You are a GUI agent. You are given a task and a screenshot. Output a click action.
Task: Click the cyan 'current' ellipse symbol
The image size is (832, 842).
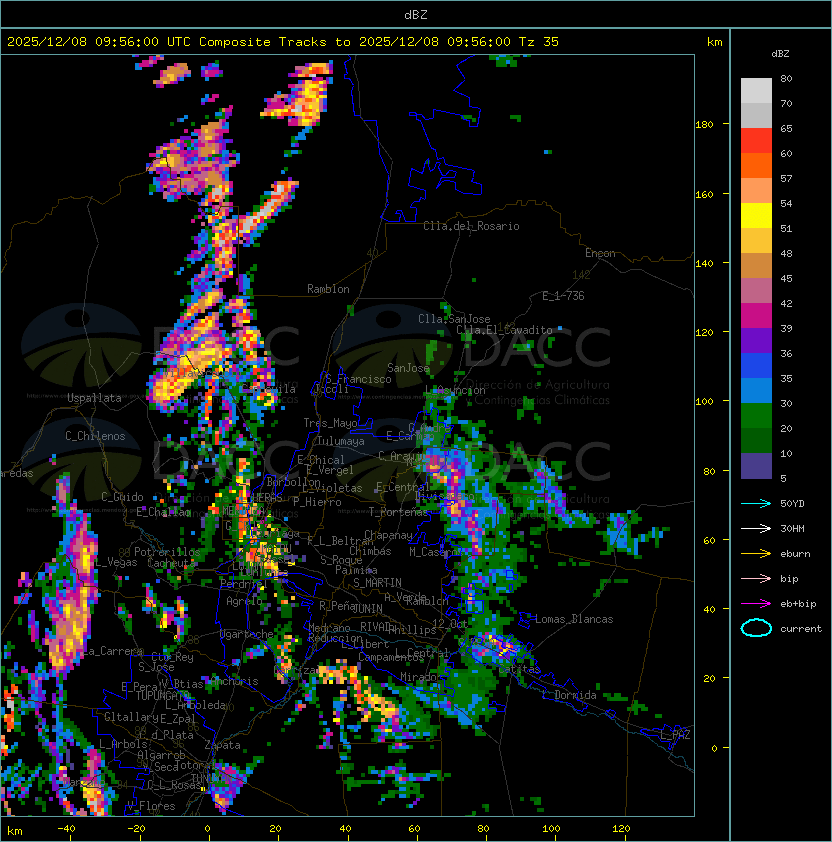(x=756, y=628)
